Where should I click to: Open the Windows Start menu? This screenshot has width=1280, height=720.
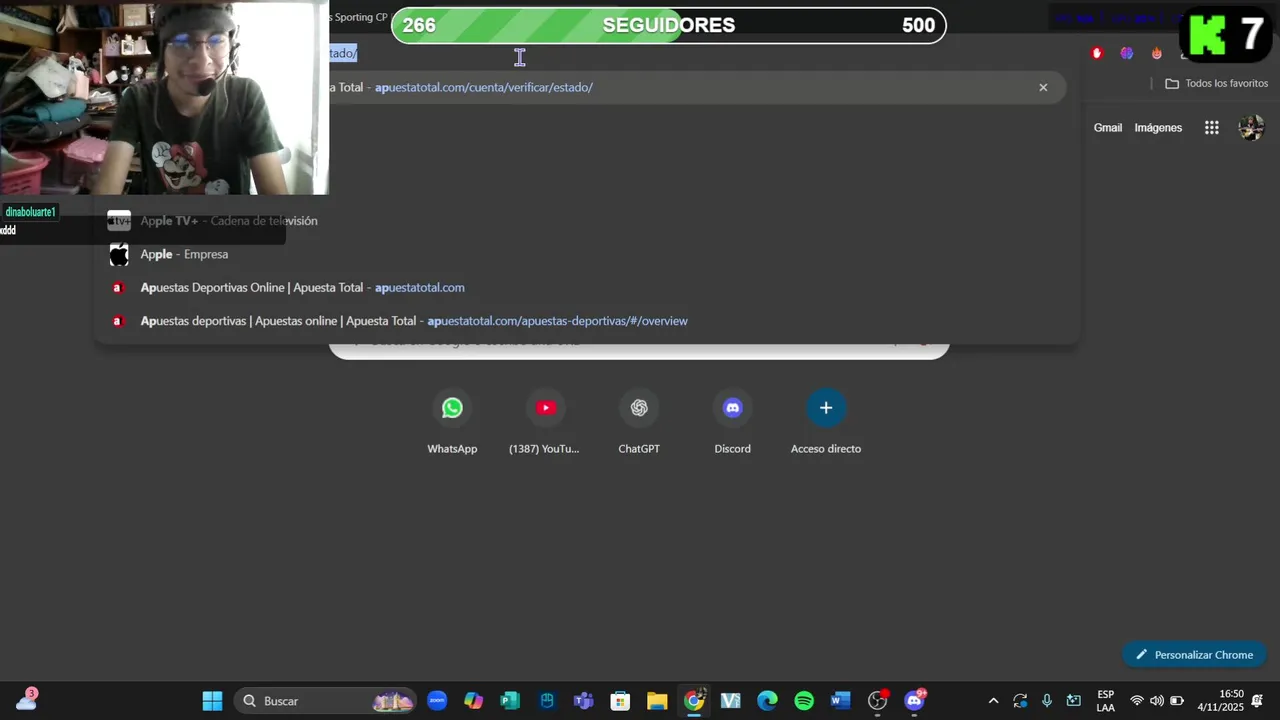[213, 701]
